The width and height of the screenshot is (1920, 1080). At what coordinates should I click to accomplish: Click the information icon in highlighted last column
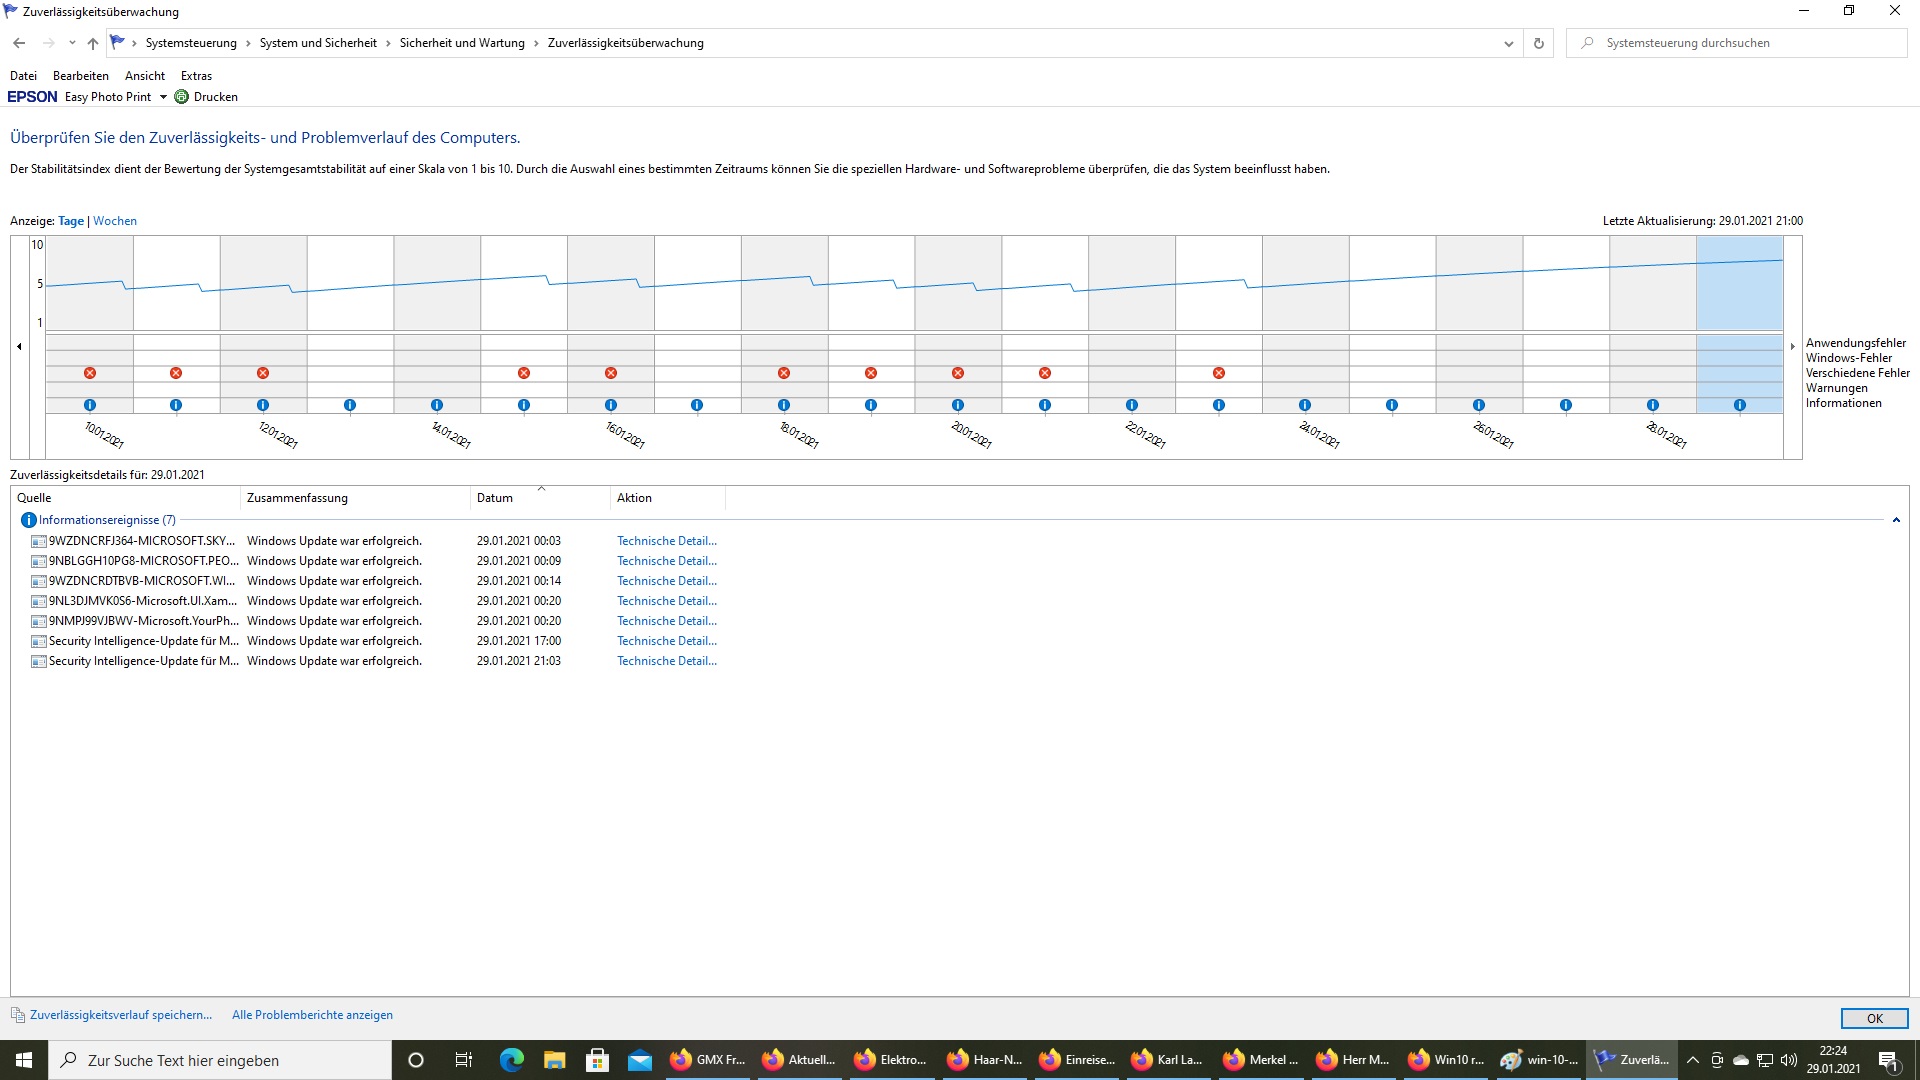[1740, 405]
